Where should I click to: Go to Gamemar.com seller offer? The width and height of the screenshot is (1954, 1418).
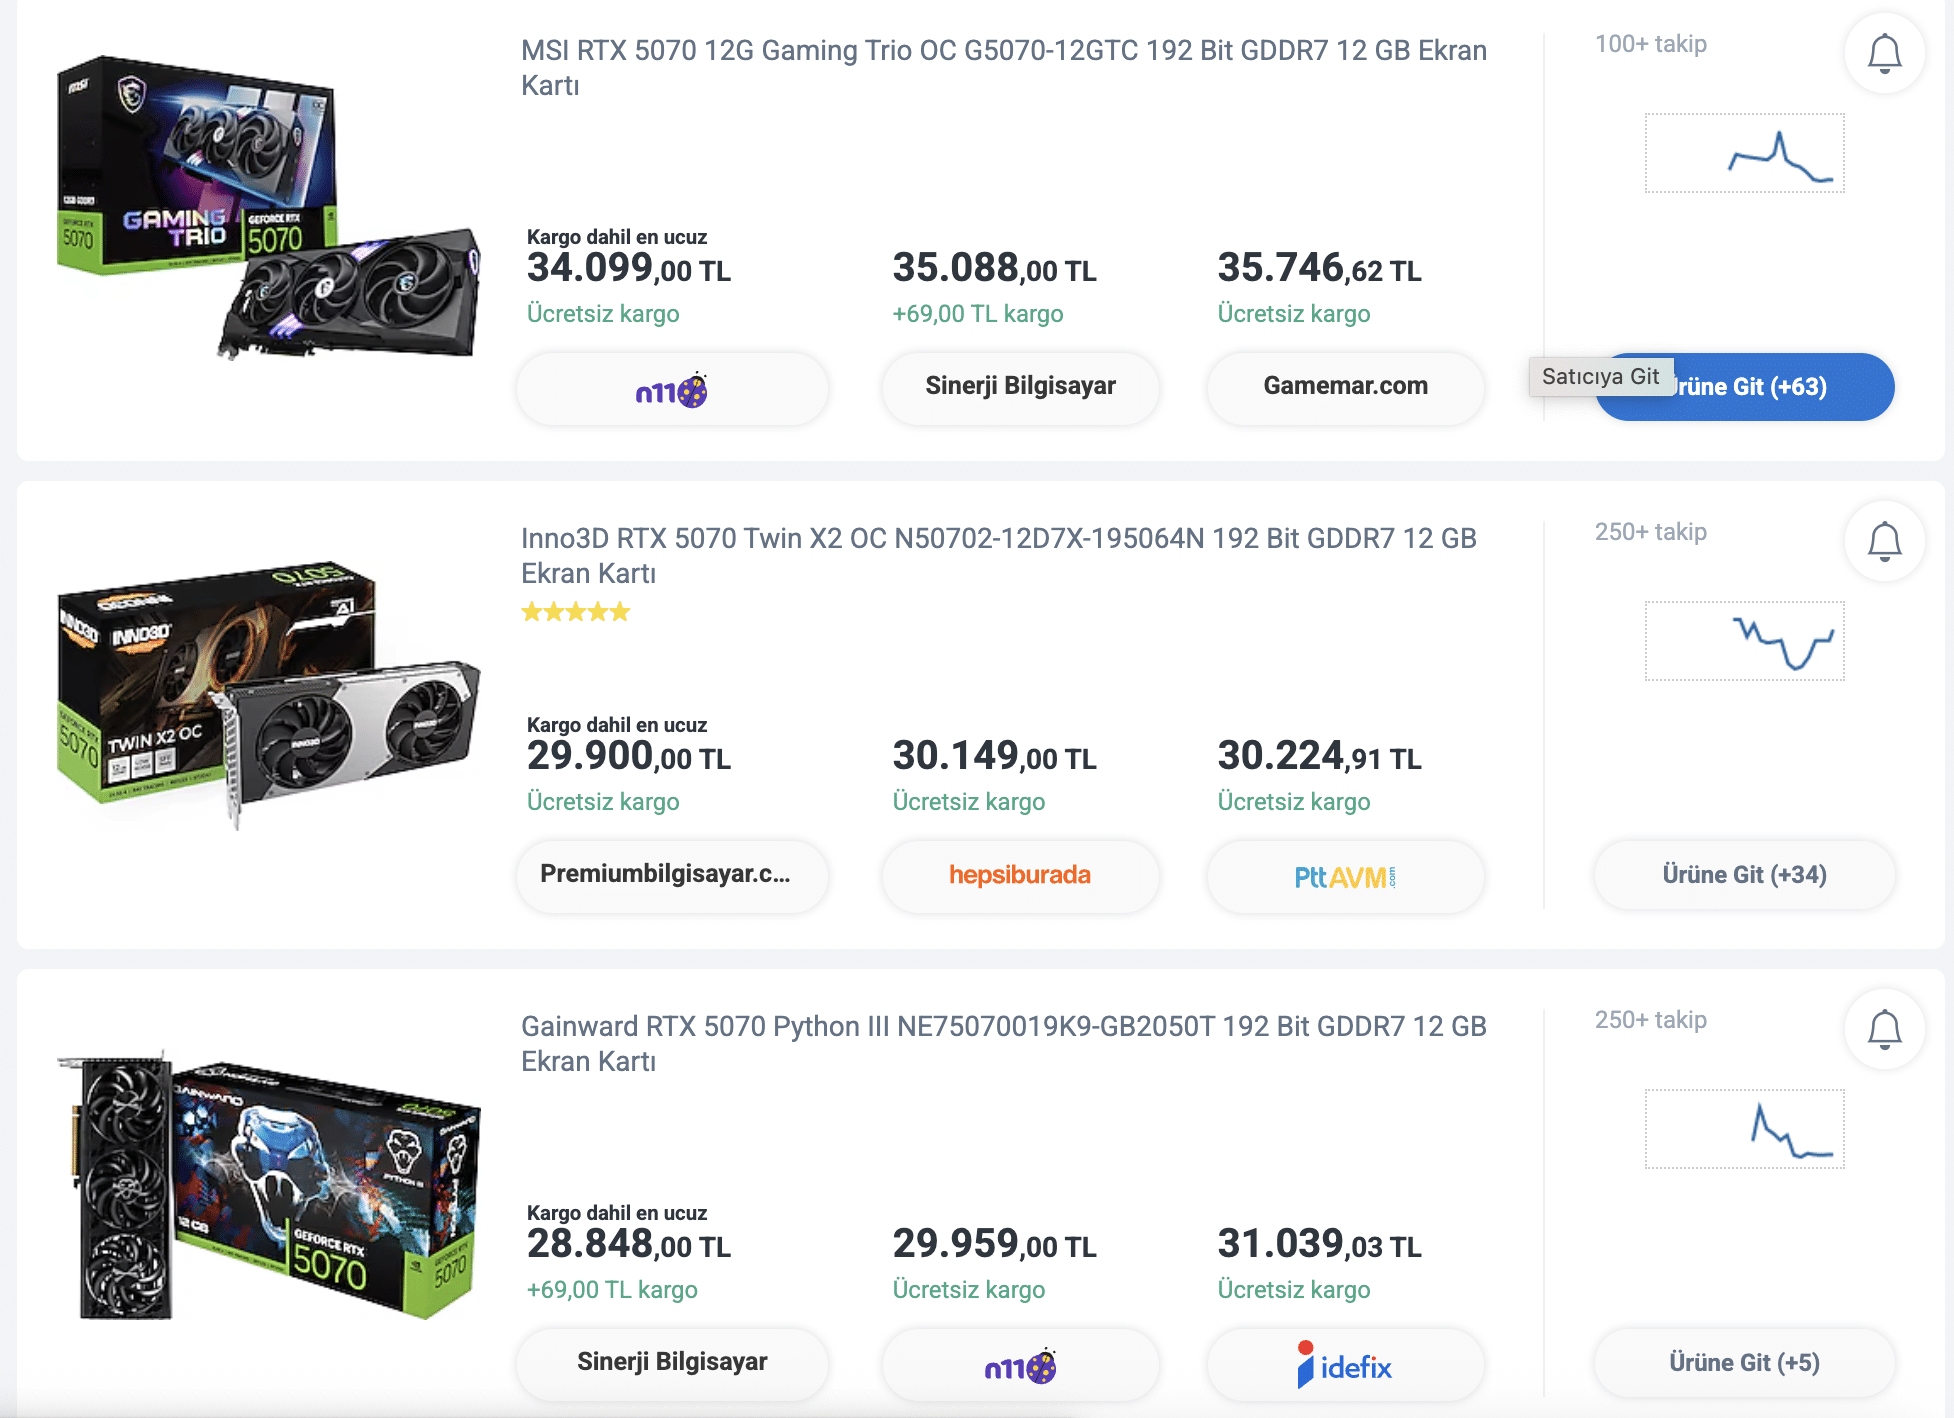pyautogui.click(x=1345, y=387)
